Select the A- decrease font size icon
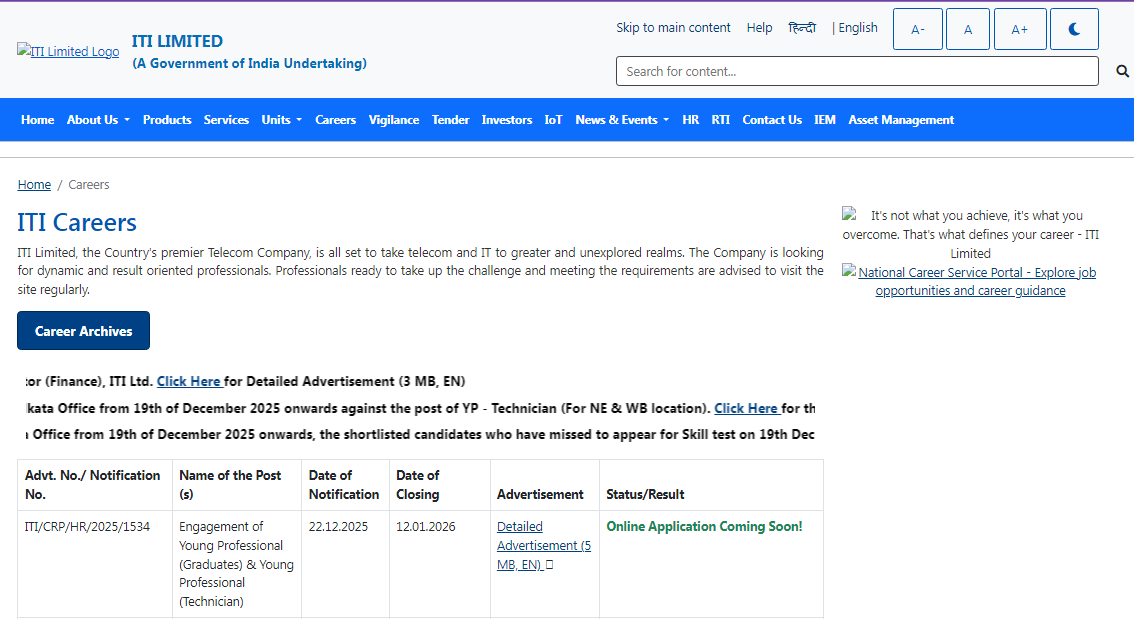Image resolution: width=1134 pixels, height=619 pixels. (917, 28)
